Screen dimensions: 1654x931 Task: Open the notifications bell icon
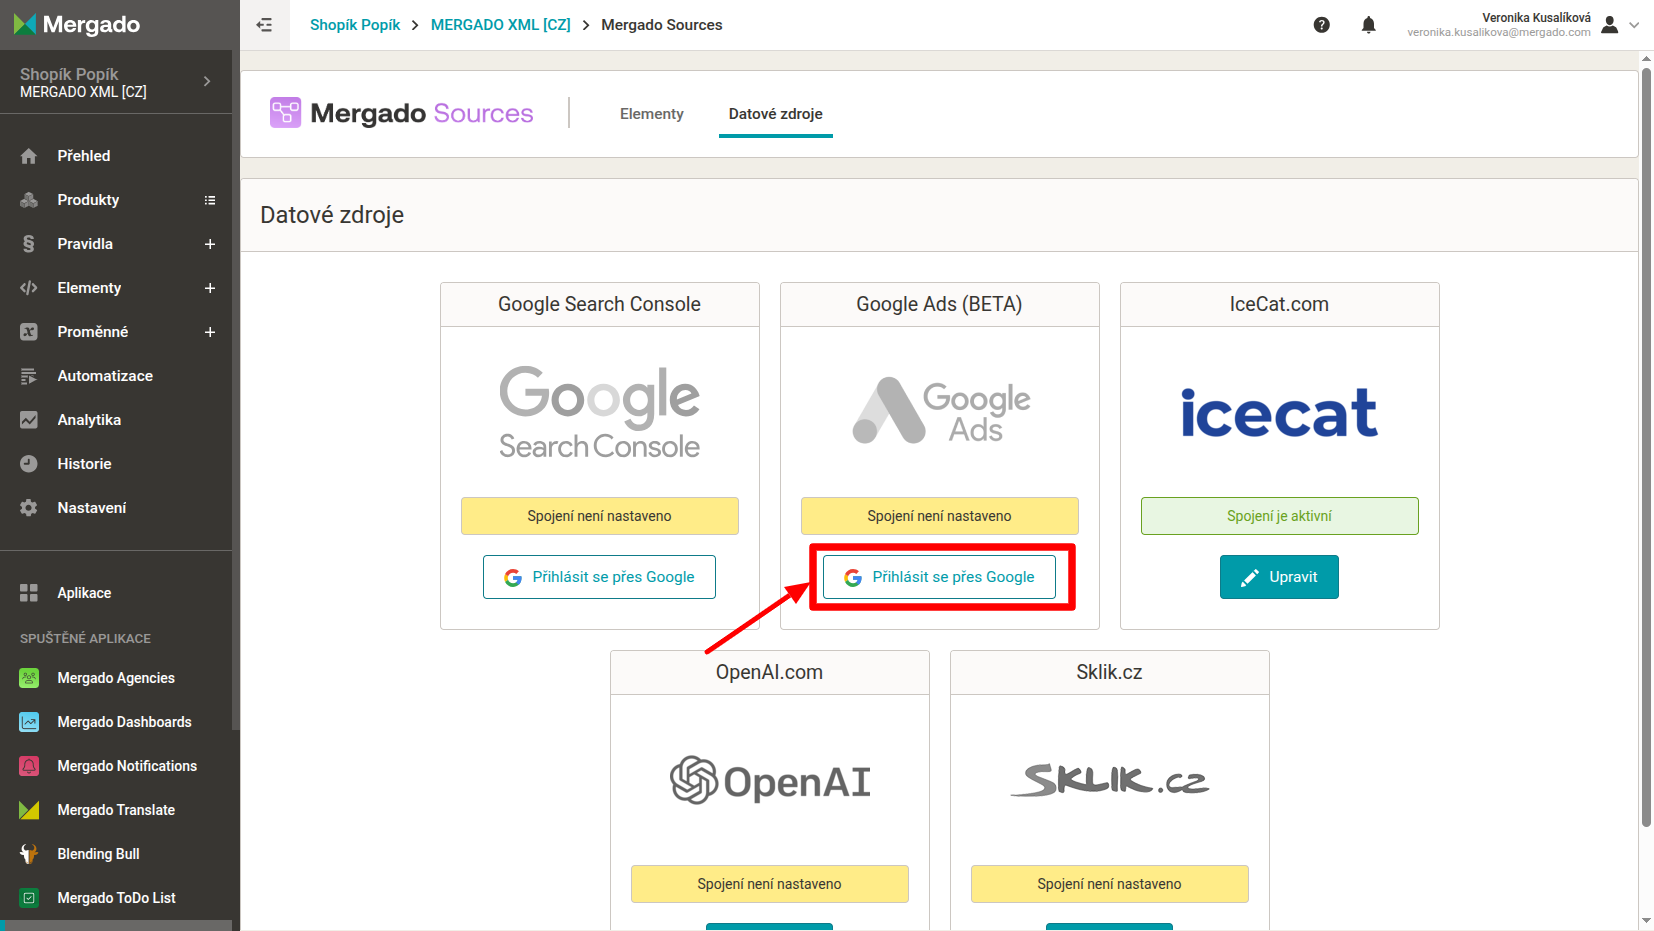(x=1368, y=25)
